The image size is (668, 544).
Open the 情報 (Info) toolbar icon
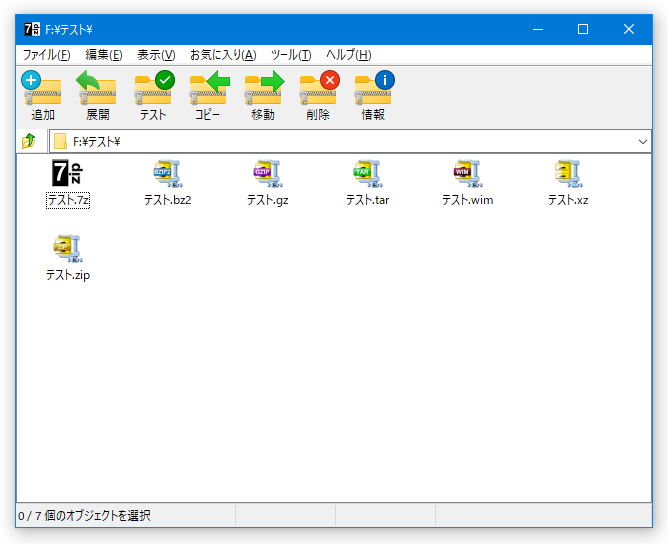[373, 95]
